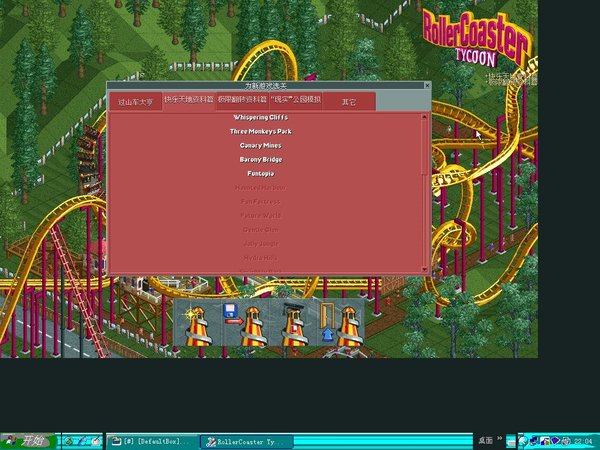Open the tutorial icon with the L-plate tower
This screenshot has height=450, width=600.
point(293,323)
